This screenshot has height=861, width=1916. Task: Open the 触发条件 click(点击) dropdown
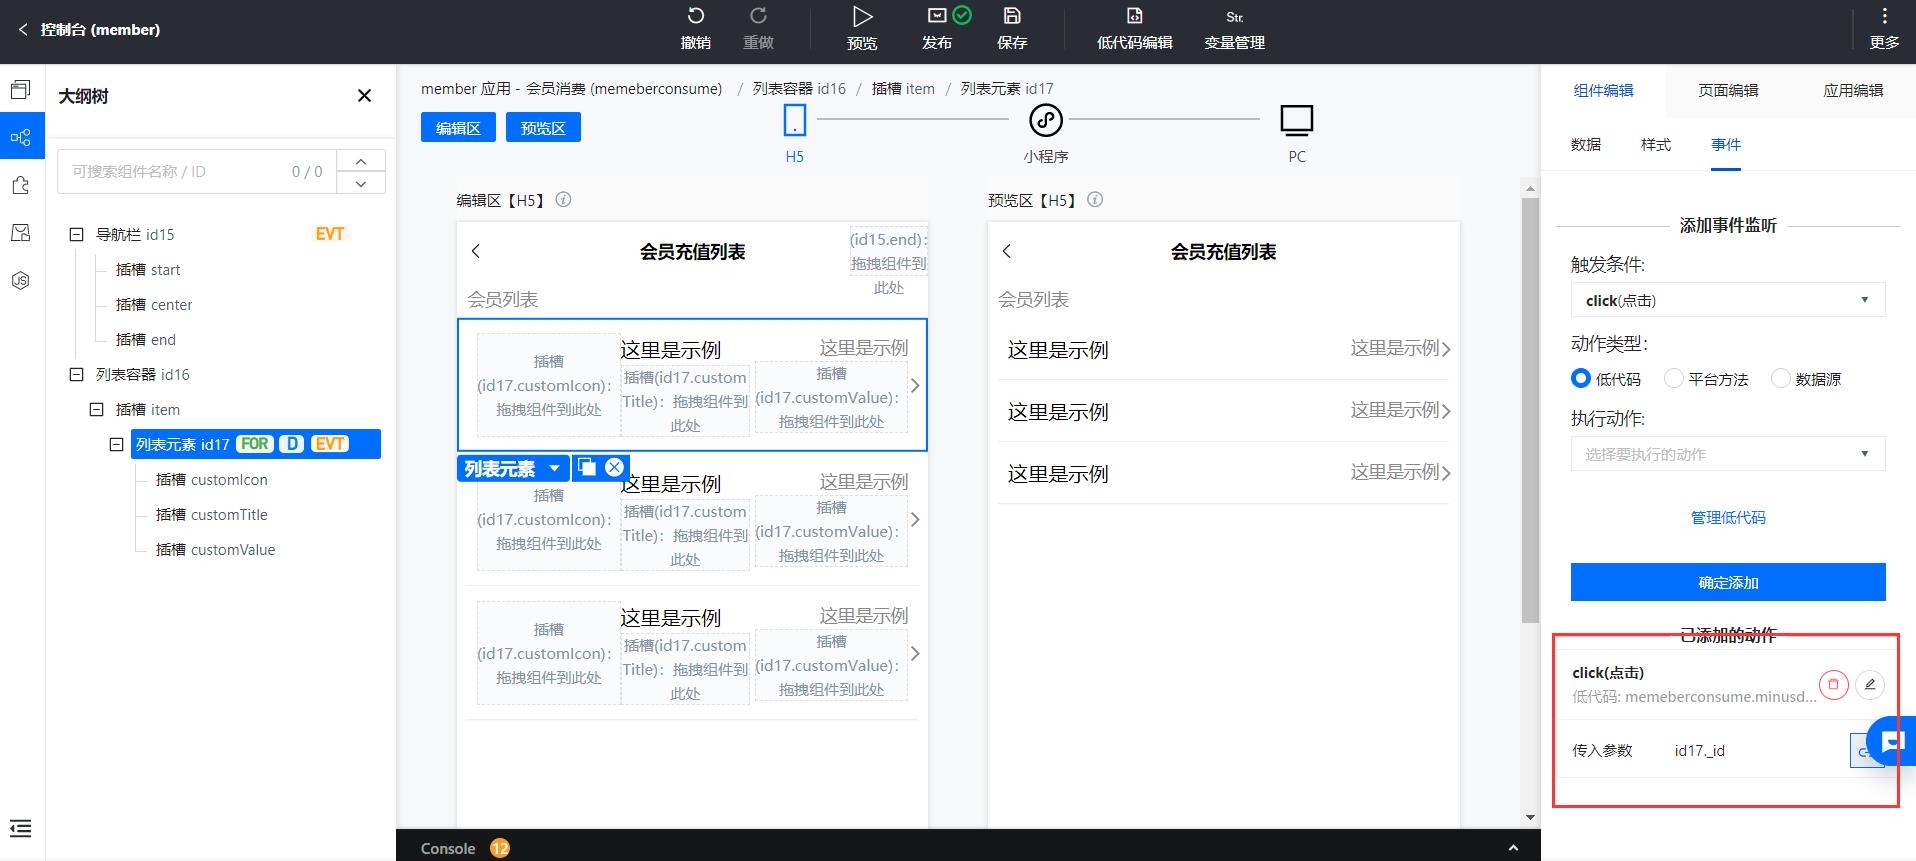click(x=1728, y=300)
